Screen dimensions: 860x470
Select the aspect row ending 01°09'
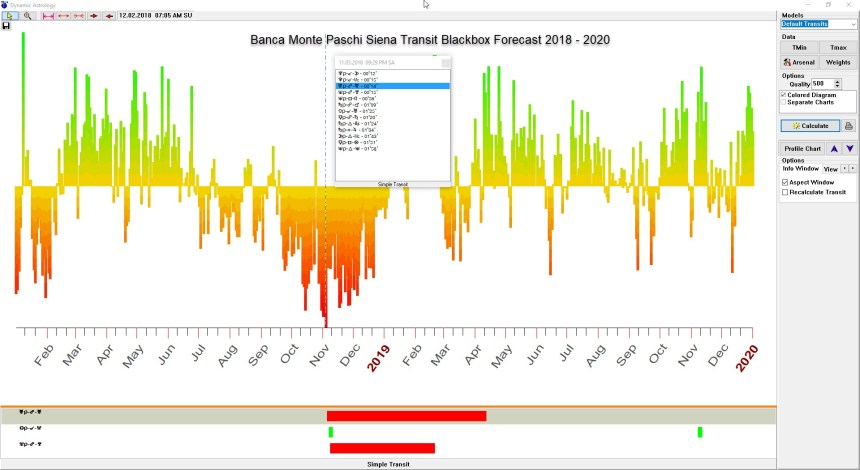(392, 105)
